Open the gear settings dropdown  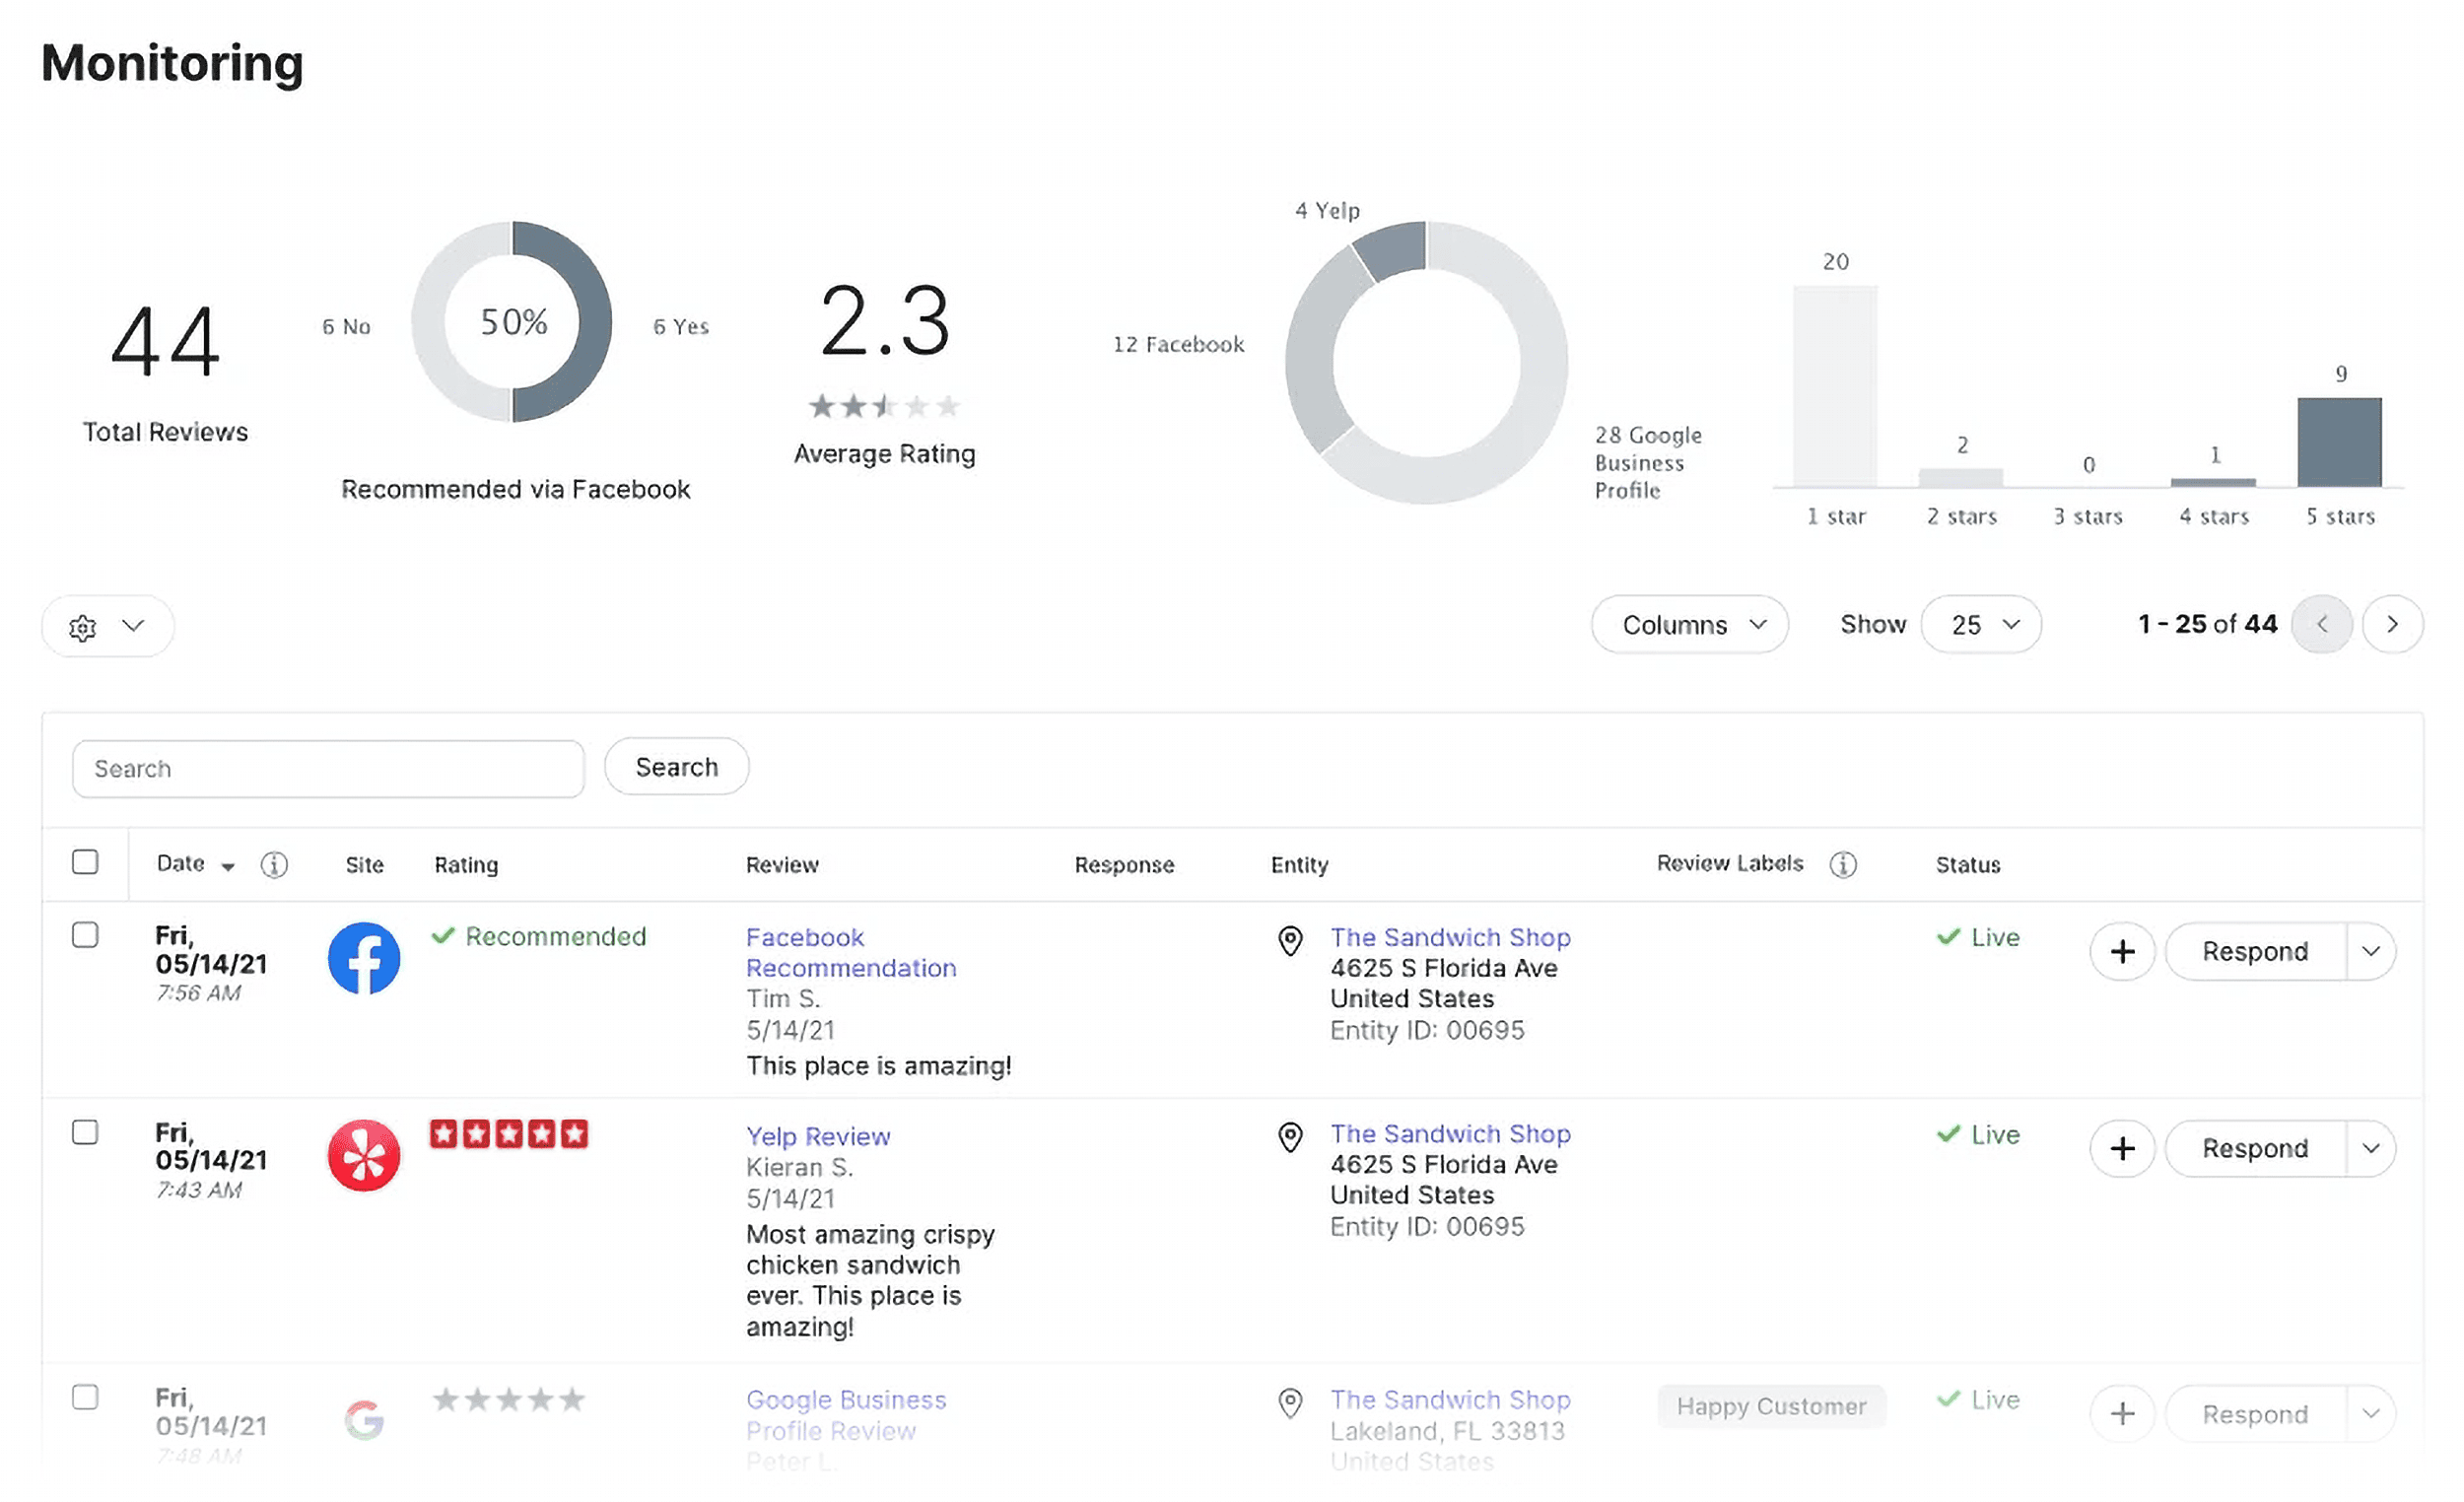tap(107, 626)
